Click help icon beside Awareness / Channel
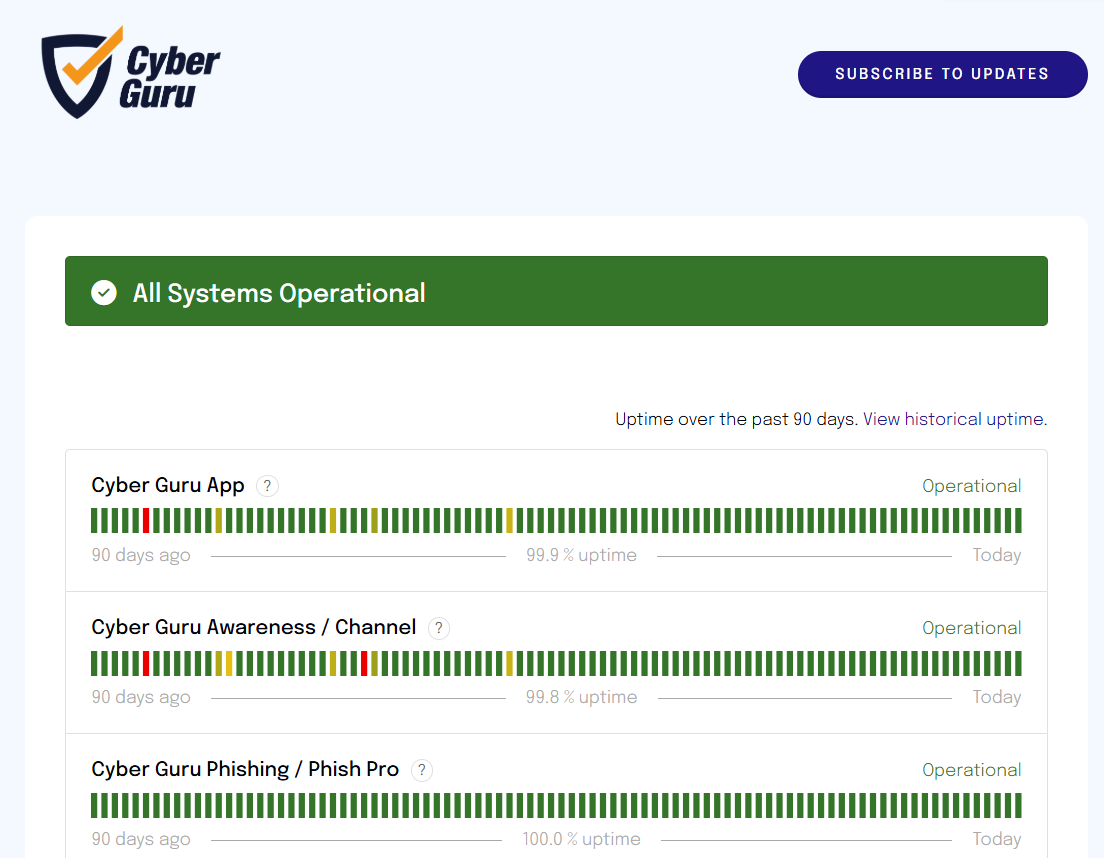 (x=439, y=628)
